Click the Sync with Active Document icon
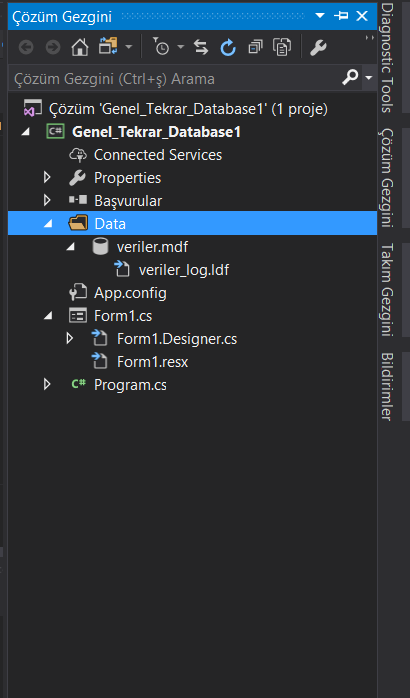The height and width of the screenshot is (698, 410). [201, 47]
